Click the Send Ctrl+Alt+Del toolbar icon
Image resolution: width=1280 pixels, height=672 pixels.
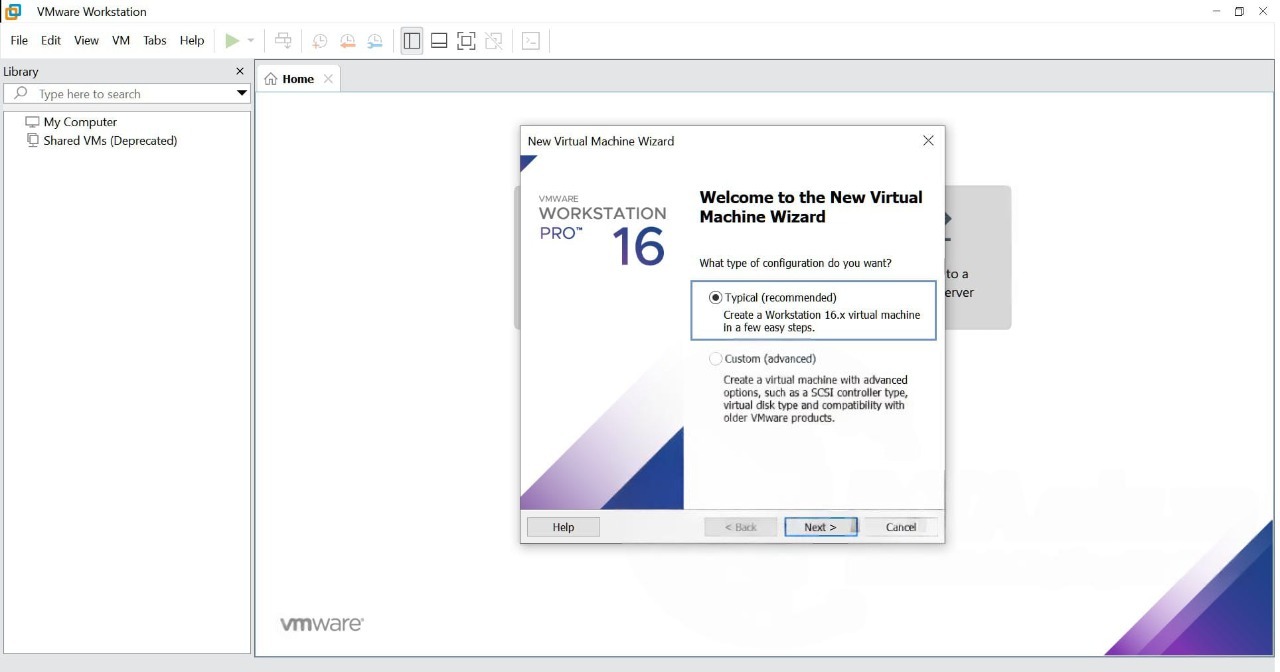[284, 41]
